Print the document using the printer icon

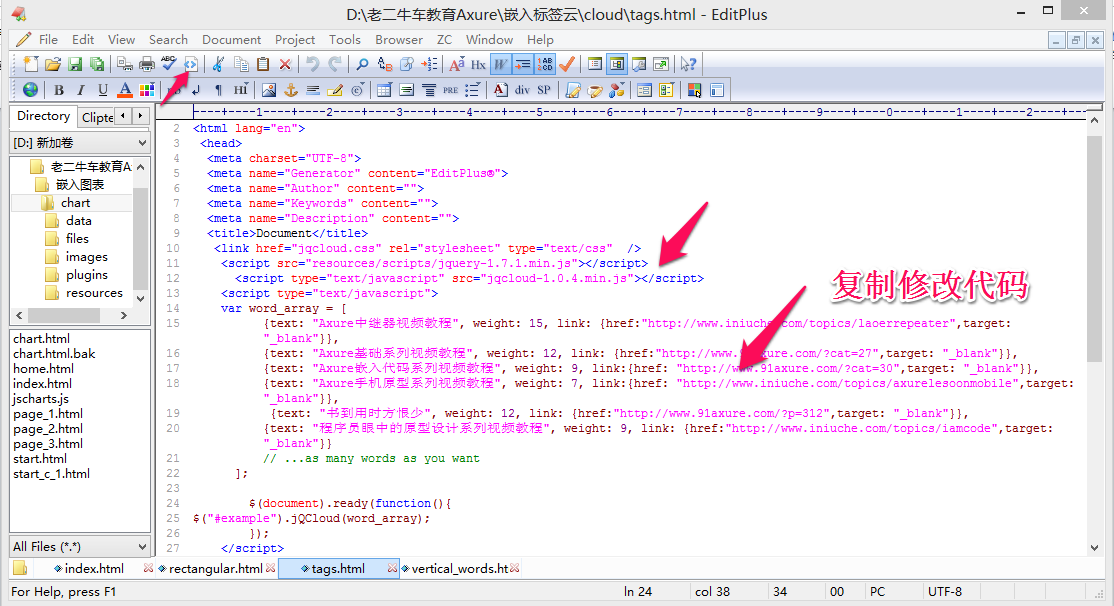(x=146, y=64)
